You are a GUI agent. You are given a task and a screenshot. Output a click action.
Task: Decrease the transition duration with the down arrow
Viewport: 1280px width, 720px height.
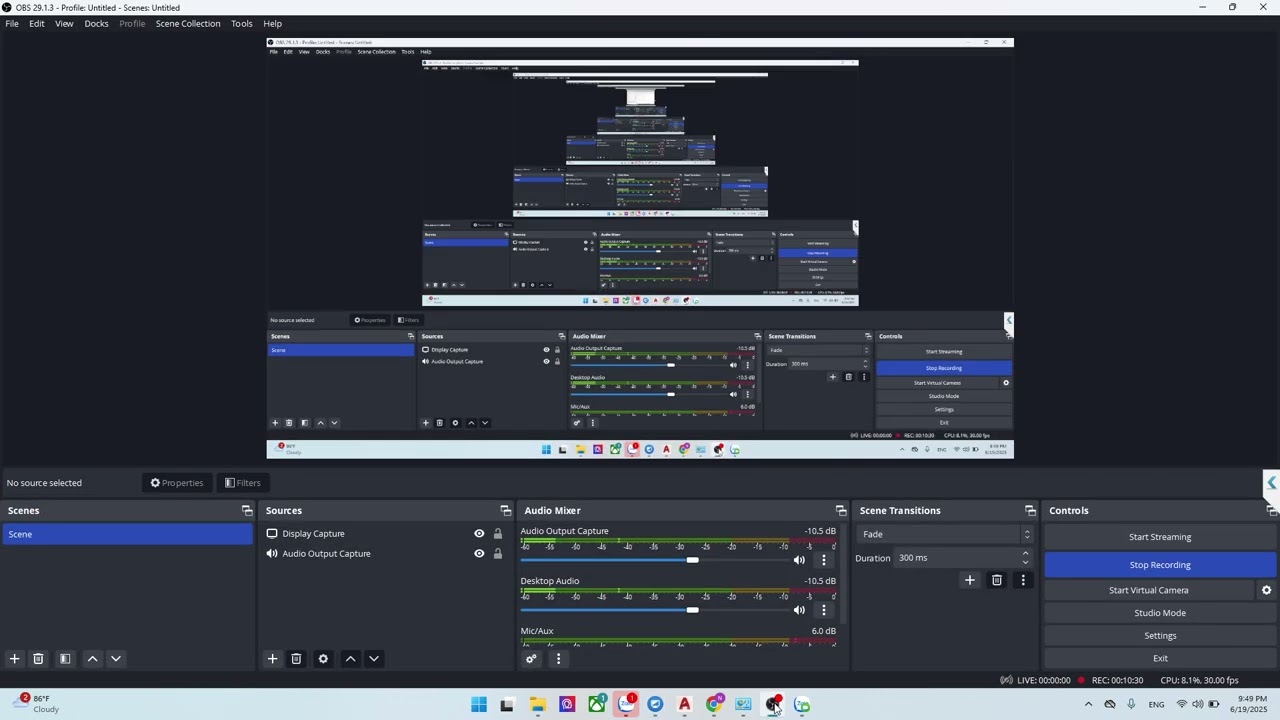click(x=1025, y=562)
